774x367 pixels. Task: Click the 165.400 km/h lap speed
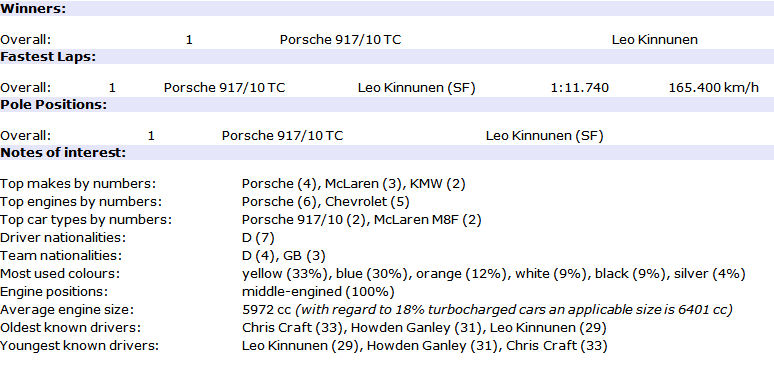(x=714, y=88)
